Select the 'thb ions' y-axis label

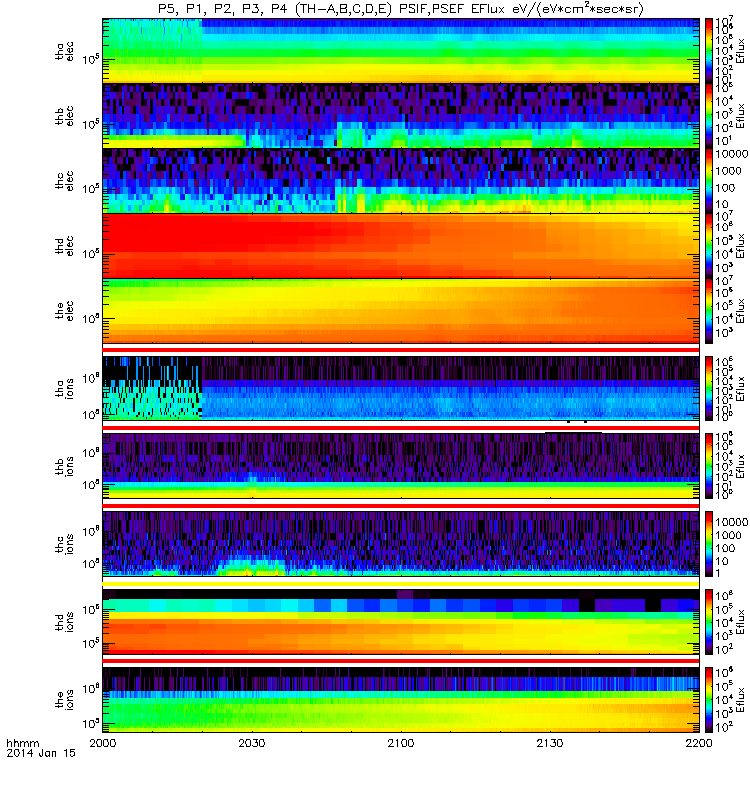coord(65,466)
